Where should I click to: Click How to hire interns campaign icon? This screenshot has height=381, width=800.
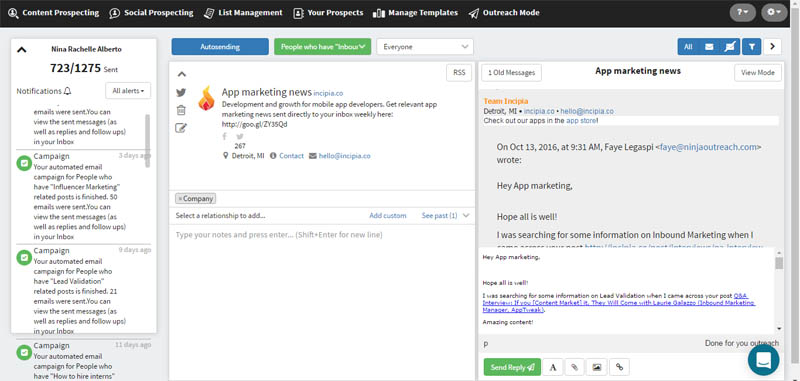[24, 352]
